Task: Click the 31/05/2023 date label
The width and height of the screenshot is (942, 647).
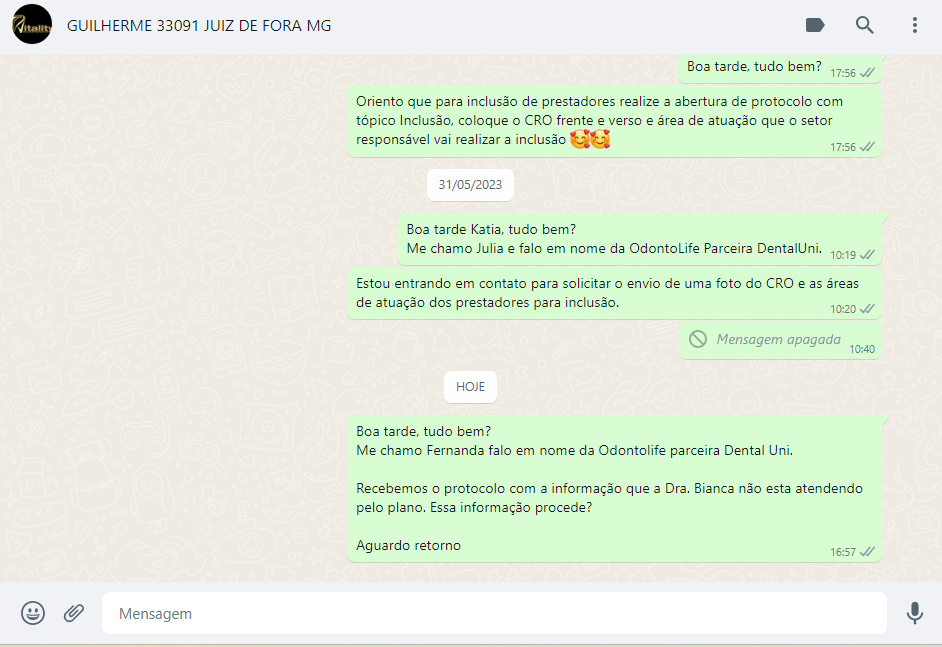Action: 470,185
